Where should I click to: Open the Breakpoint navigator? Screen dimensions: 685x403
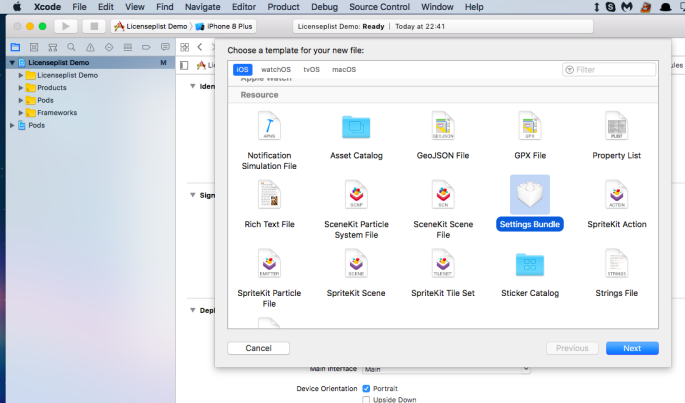click(146, 47)
